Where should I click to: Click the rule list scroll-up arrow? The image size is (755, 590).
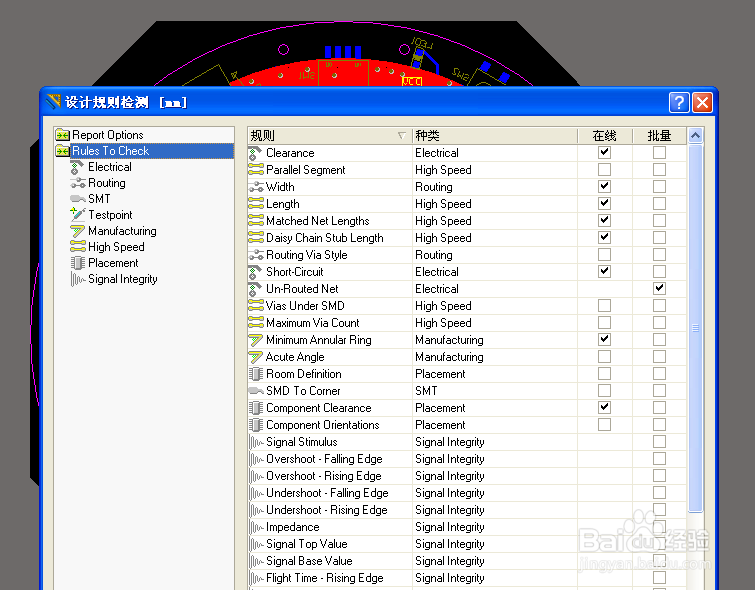[695, 136]
